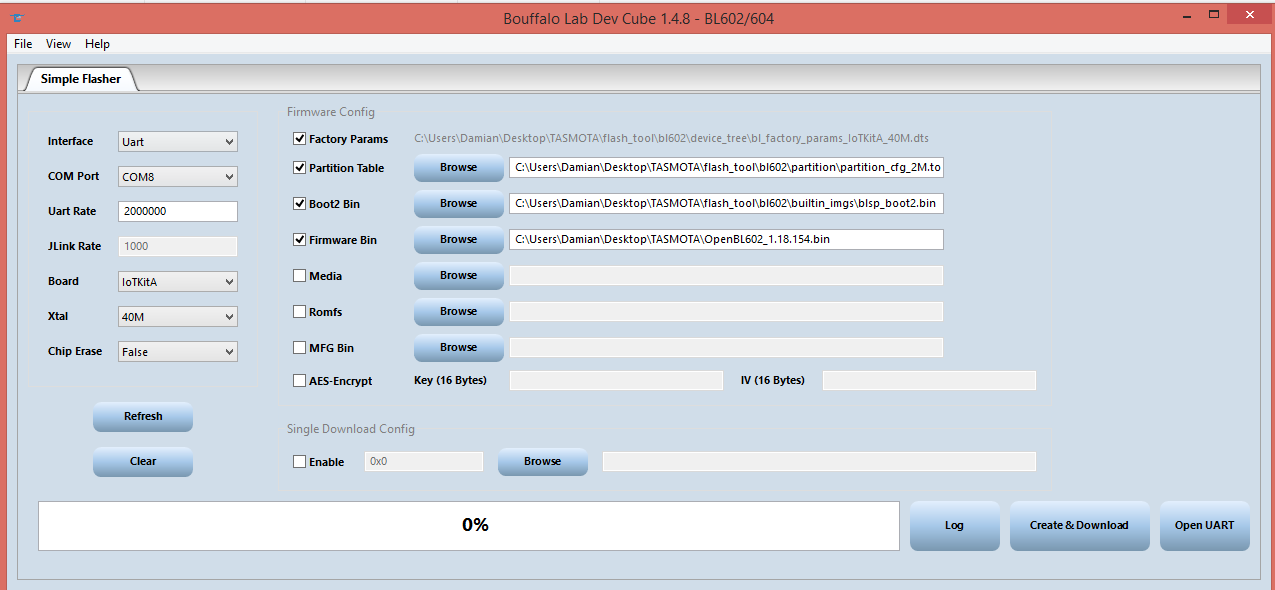This screenshot has height=590, width=1275.
Task: Click the Key (16 Bytes) label
Action: [450, 380]
